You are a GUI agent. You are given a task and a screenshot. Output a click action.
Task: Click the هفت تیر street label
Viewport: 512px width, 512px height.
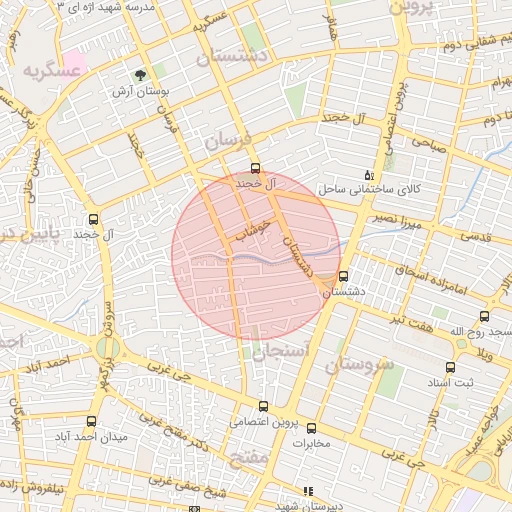(x=412, y=324)
